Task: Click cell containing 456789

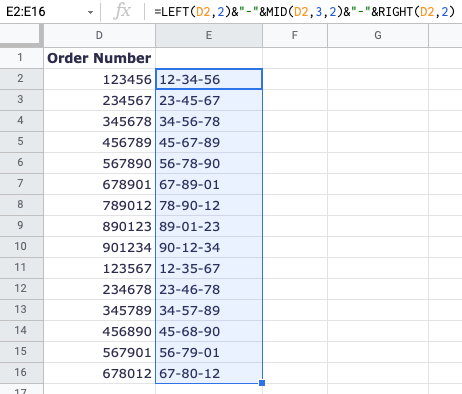Action: (x=99, y=142)
